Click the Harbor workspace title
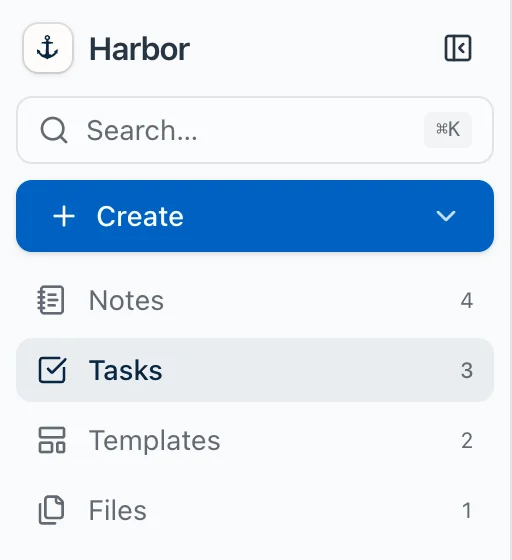Viewport: 512px width, 560px height. [x=139, y=49]
